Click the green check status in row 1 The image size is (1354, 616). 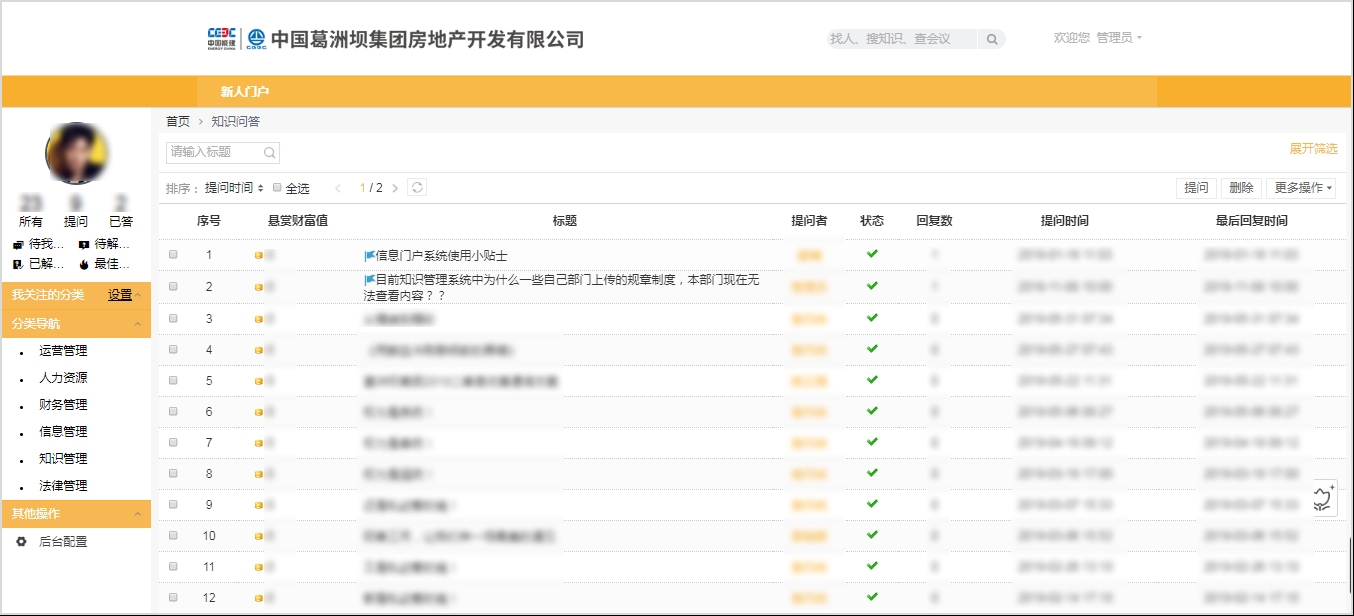point(872,254)
